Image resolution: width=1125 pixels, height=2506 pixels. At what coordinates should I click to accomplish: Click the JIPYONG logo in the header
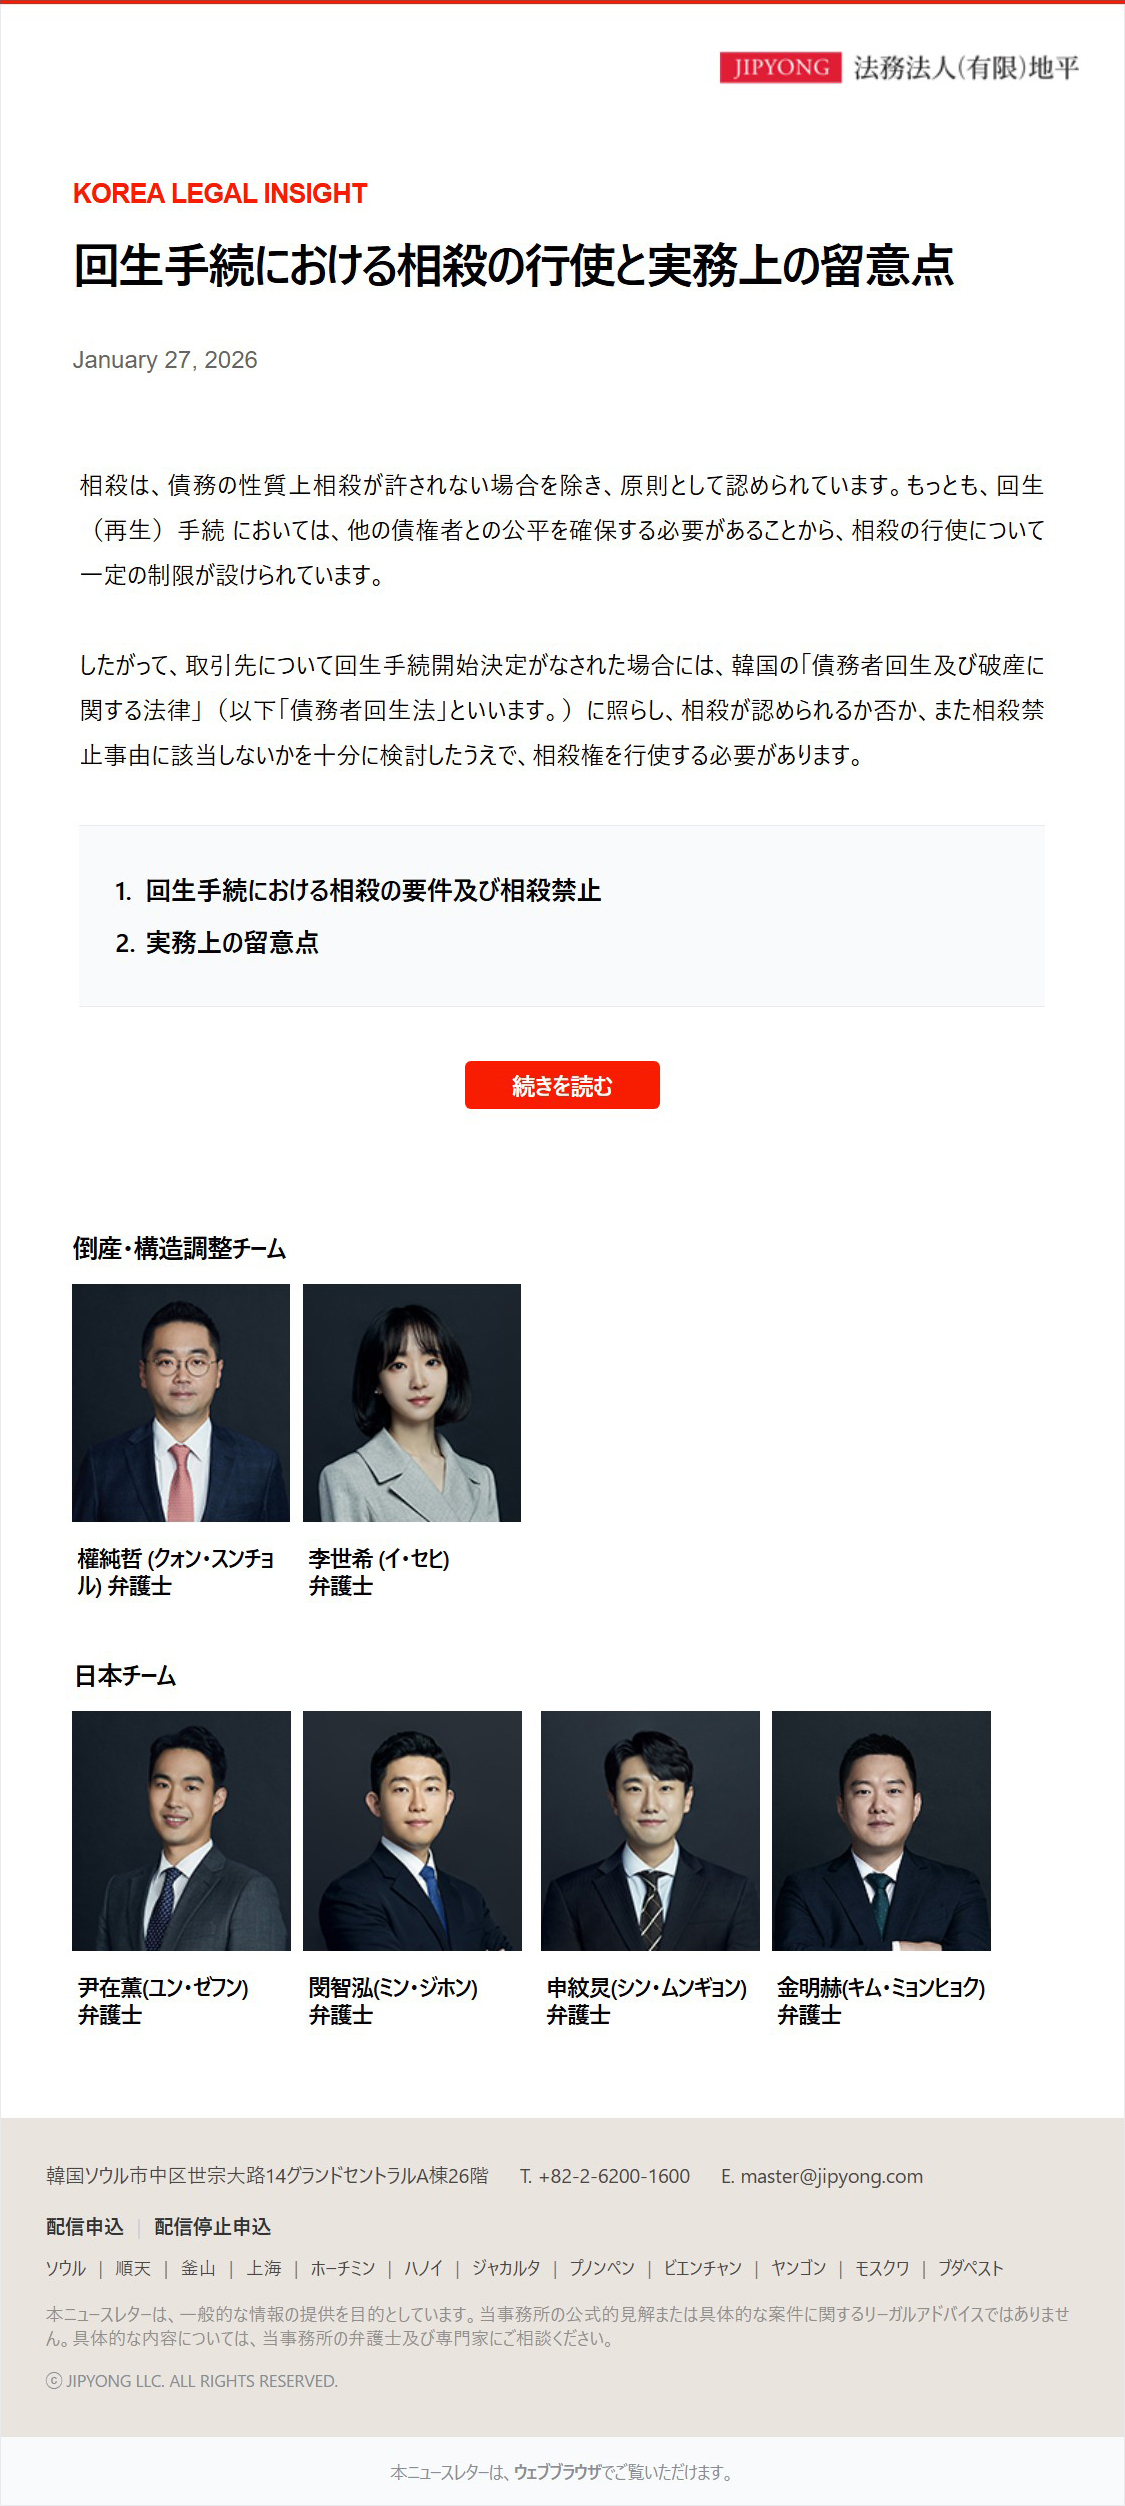click(x=899, y=68)
